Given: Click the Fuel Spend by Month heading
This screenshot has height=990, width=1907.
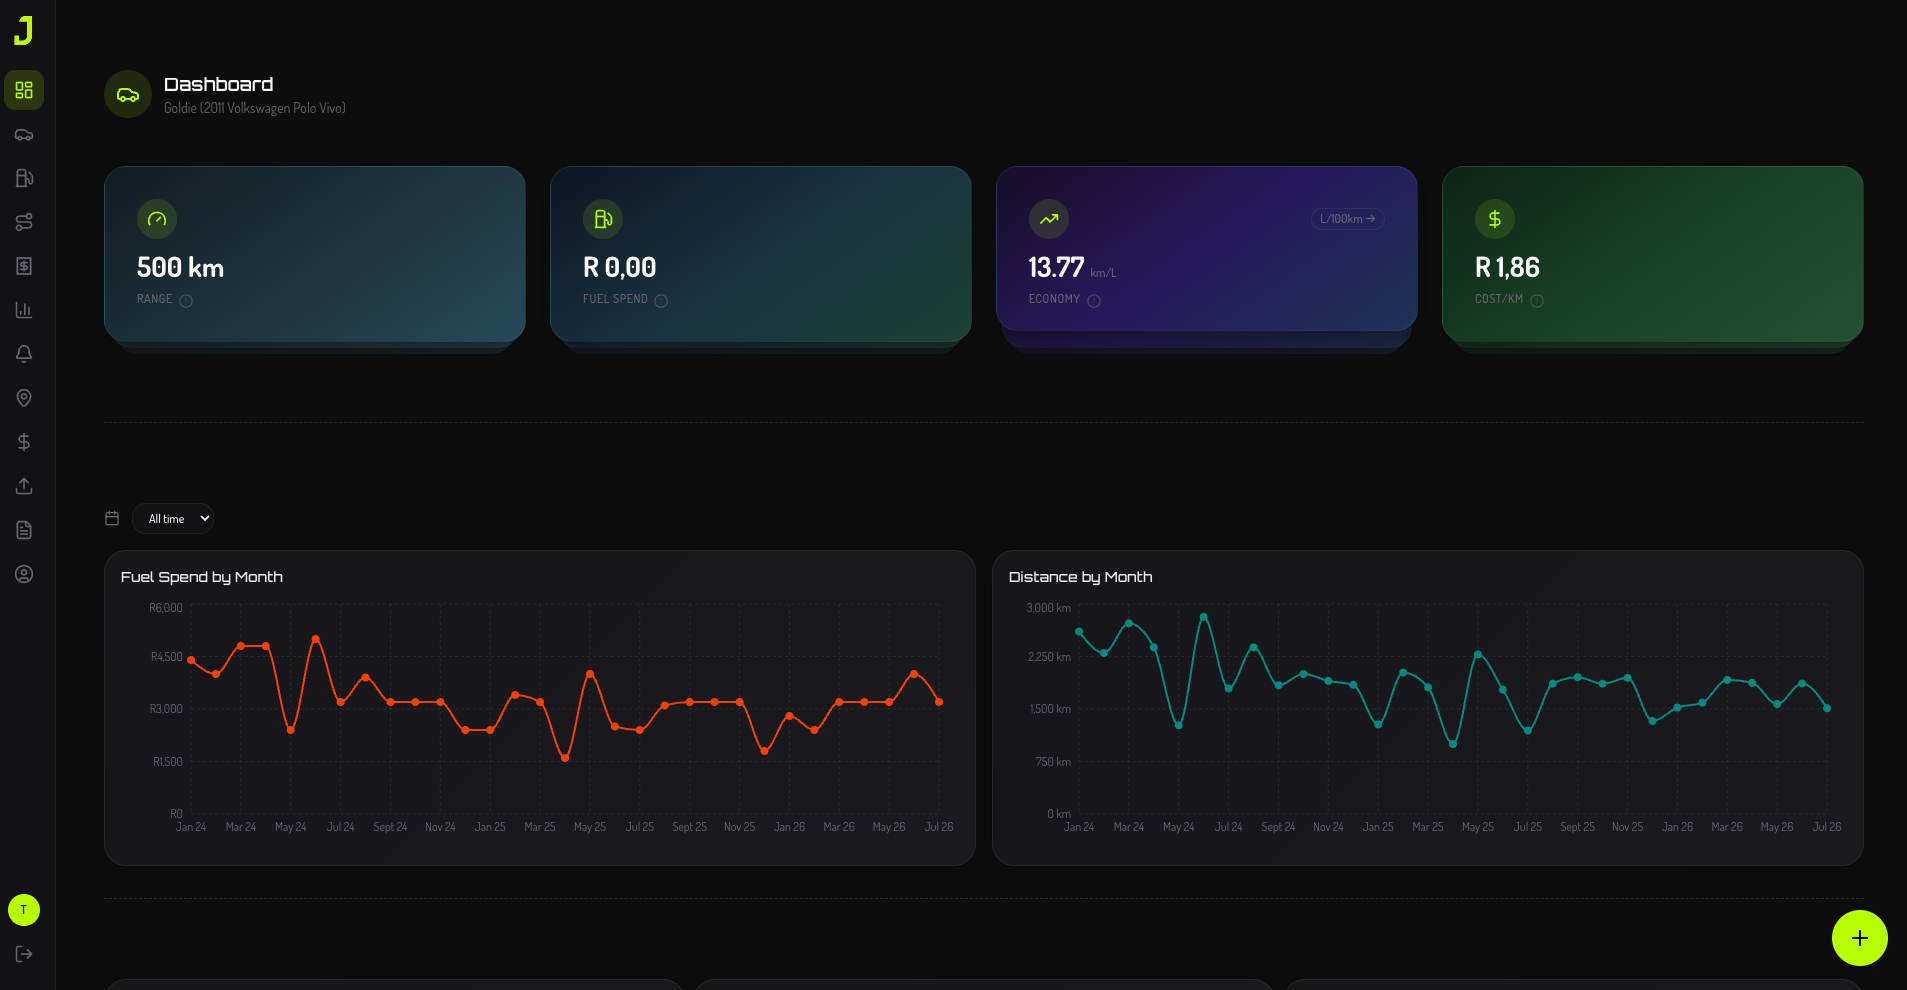Looking at the screenshot, I should point(202,577).
